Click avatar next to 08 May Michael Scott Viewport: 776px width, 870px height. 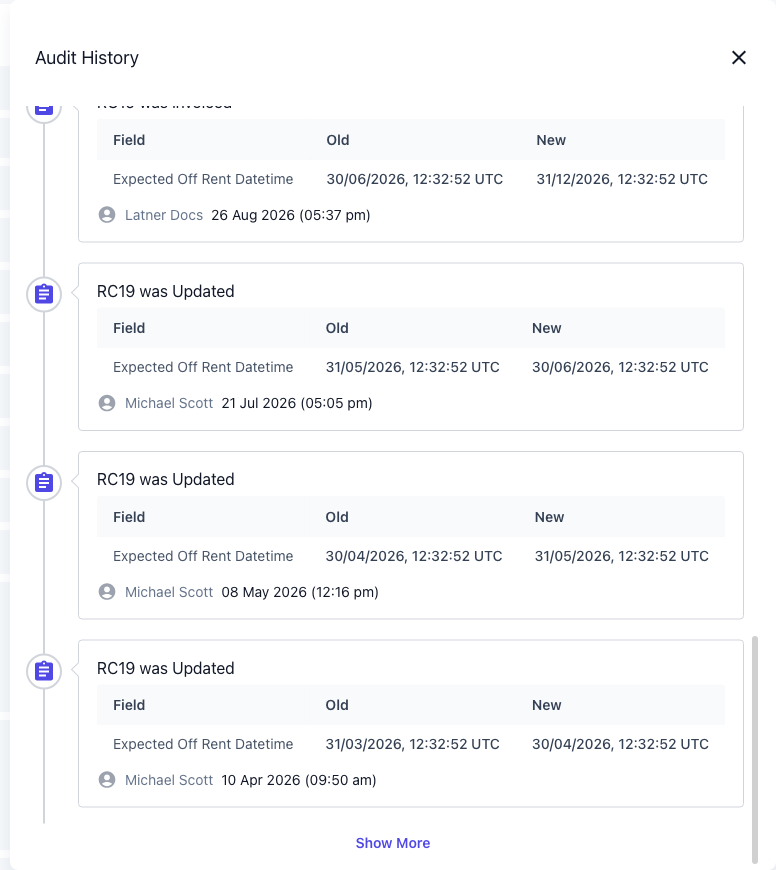click(x=107, y=591)
